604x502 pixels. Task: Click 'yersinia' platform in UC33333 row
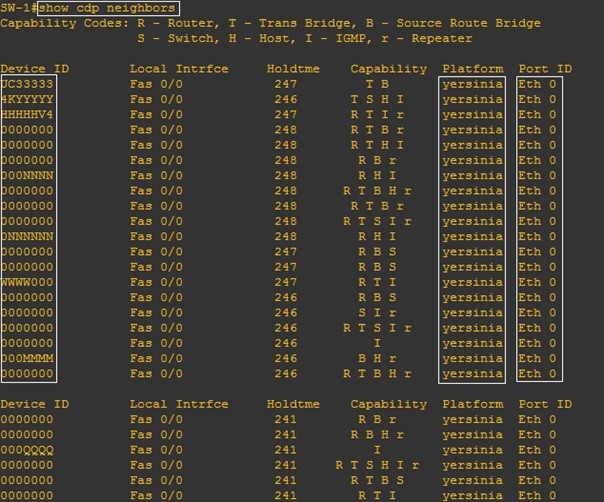point(473,84)
